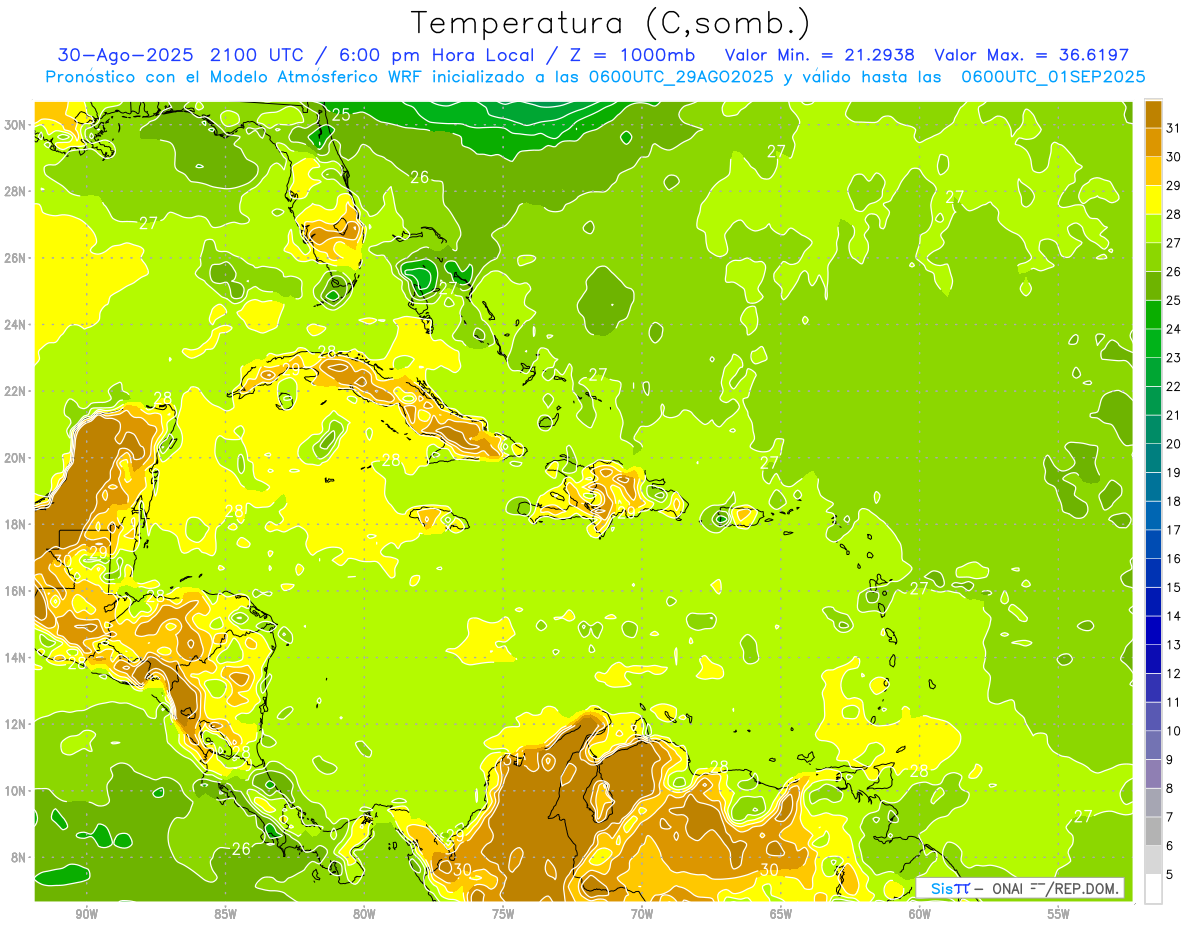Click the colorbar label 5
The width and height of the screenshot is (1200, 927).
(1170, 875)
